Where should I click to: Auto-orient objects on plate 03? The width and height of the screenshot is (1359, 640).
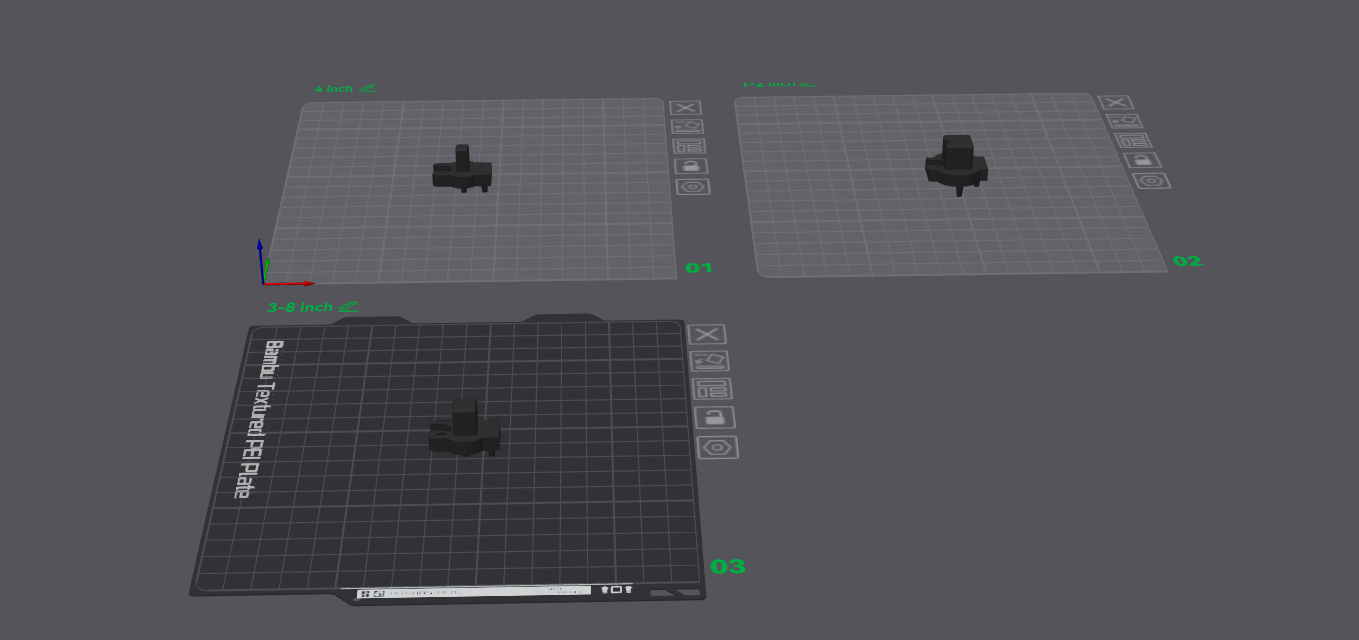pyautogui.click(x=710, y=361)
